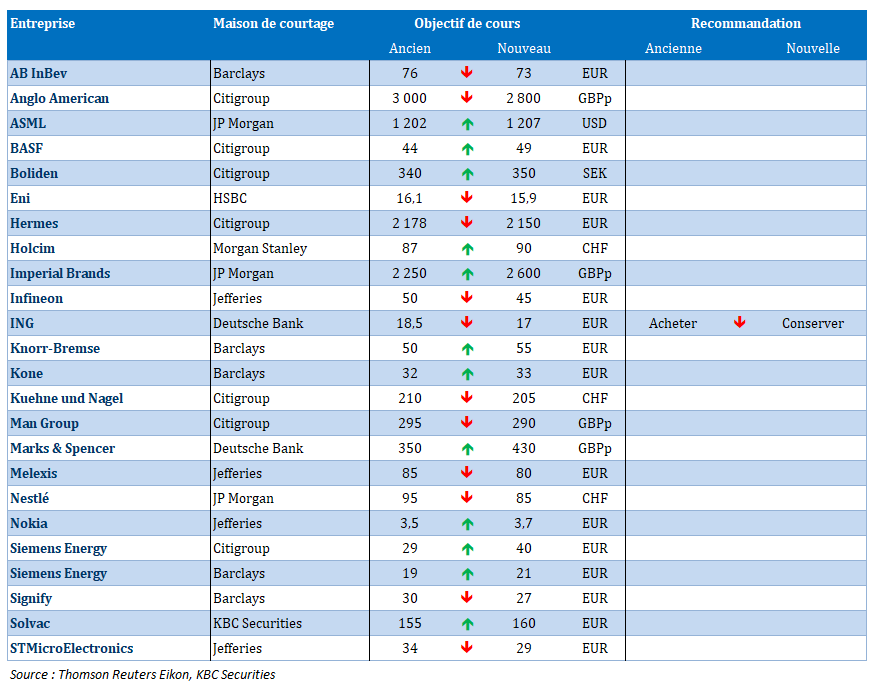Click the red down arrow in the Nestlé row
Viewport: 873px width, 687px height.
point(467,498)
